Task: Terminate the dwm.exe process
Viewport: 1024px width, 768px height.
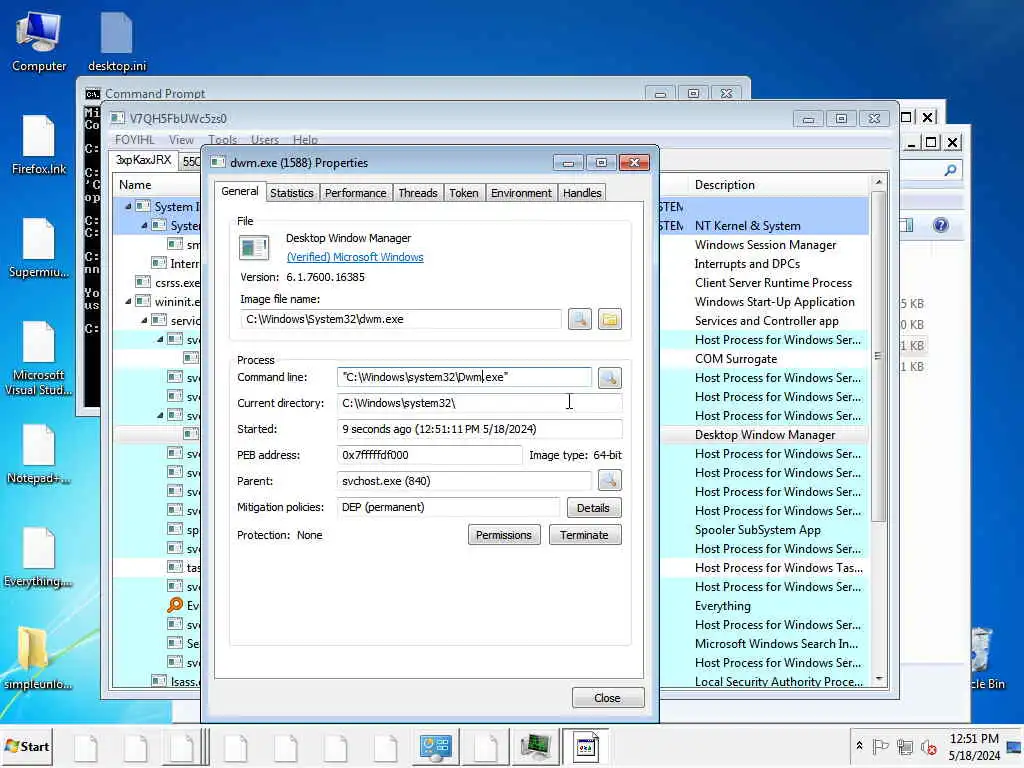Action: [584, 535]
